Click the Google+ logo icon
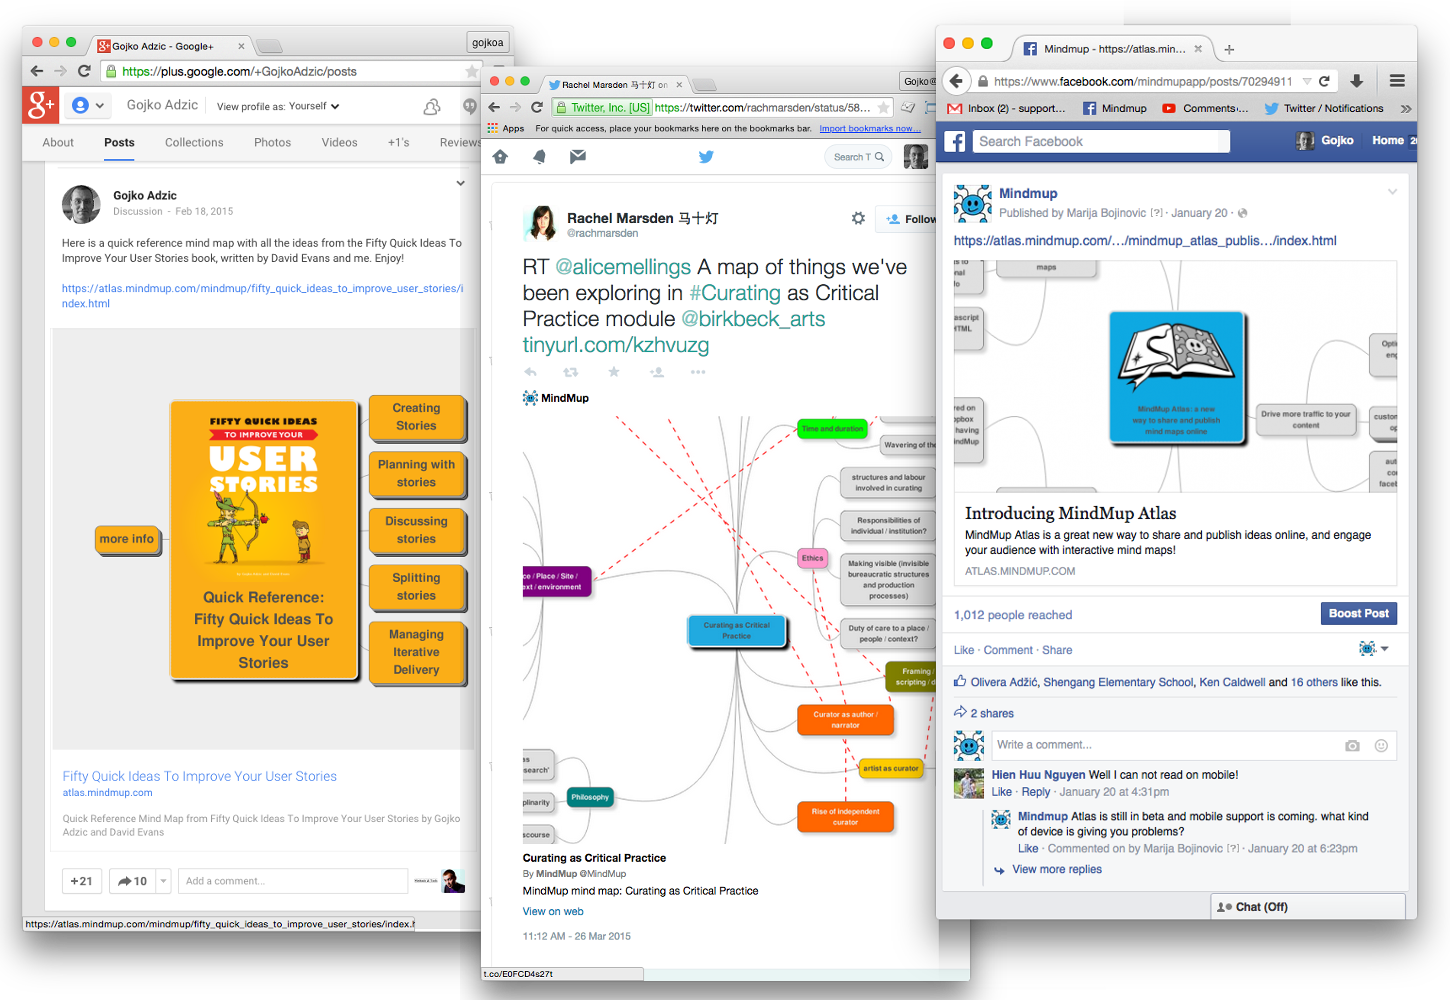 [40, 105]
